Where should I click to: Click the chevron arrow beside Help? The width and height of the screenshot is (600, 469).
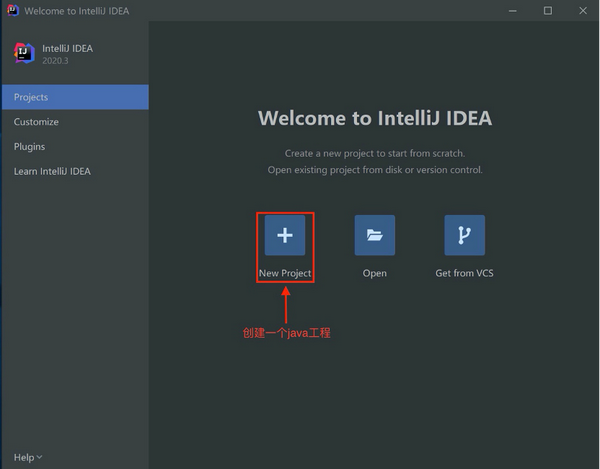39,458
